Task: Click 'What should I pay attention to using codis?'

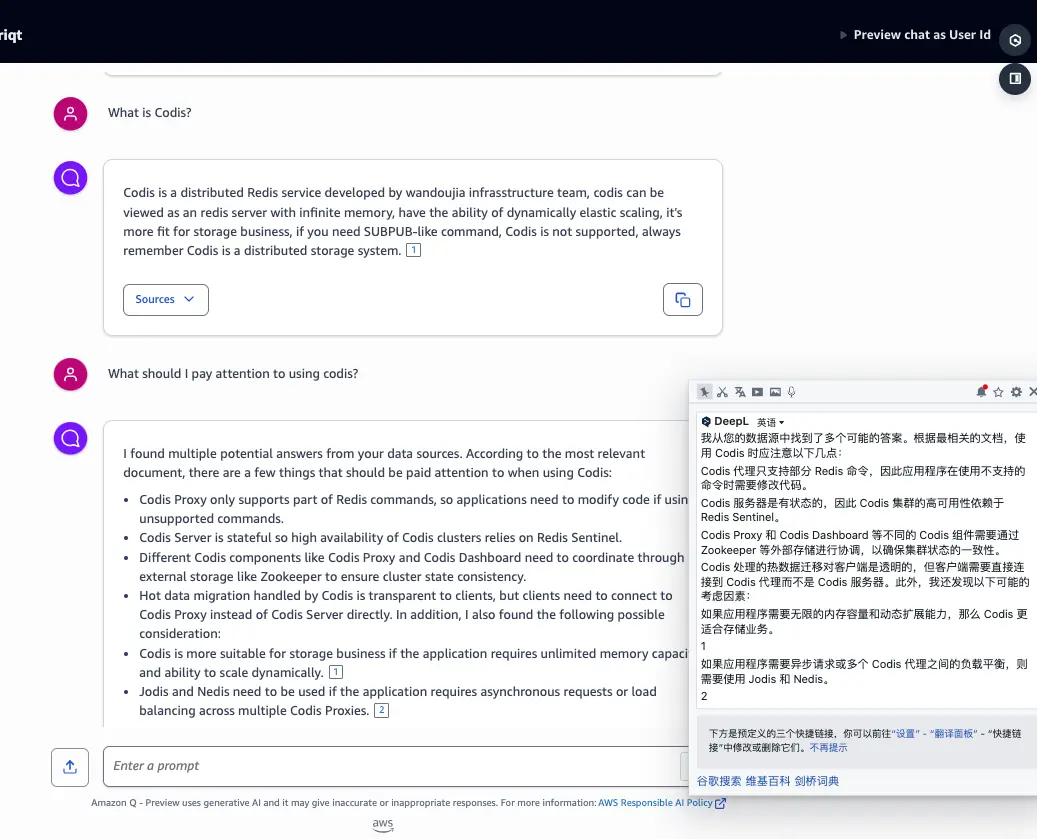Action: tap(233, 374)
